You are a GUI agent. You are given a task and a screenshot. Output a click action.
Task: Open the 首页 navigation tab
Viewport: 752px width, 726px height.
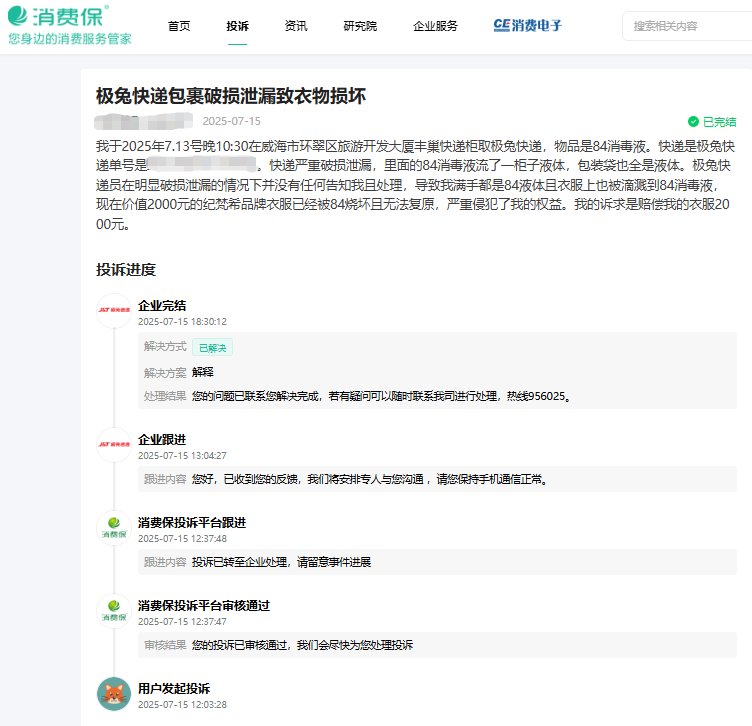pos(179,26)
